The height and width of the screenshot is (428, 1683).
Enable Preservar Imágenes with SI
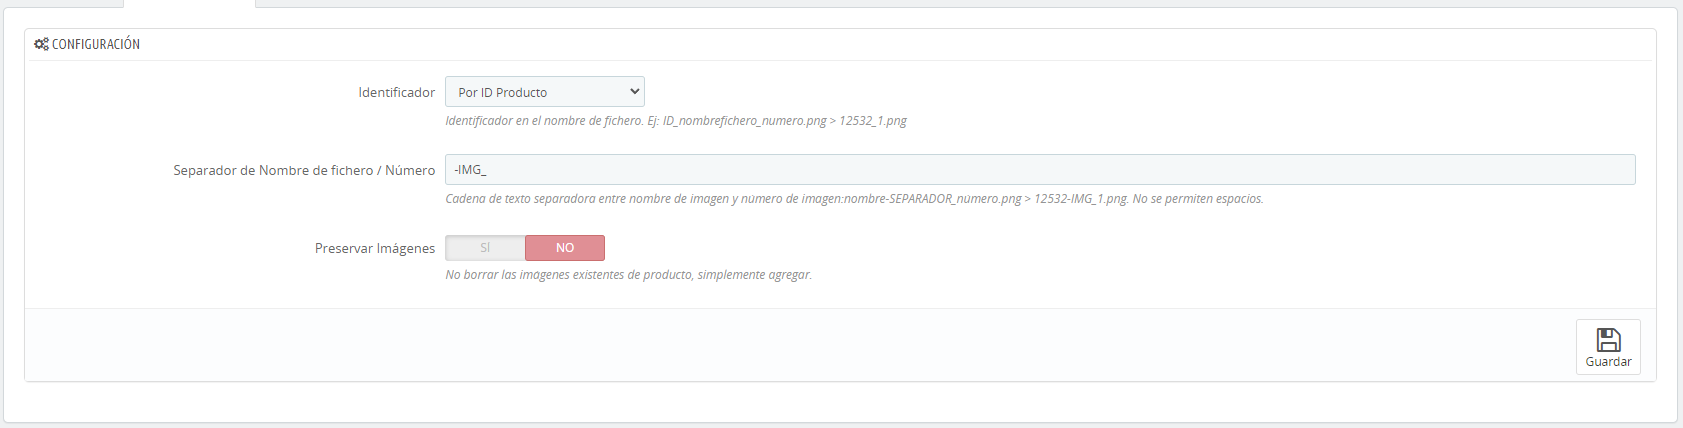click(x=485, y=248)
